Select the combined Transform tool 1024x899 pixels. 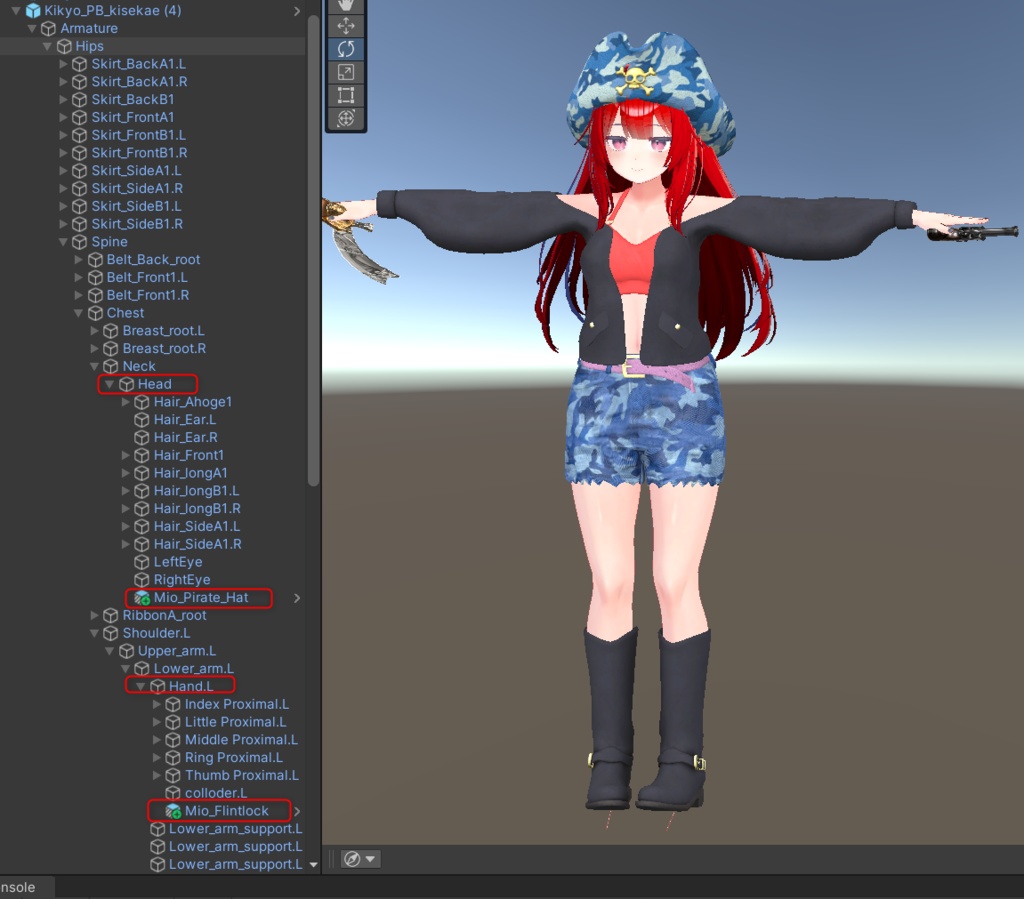click(345, 118)
